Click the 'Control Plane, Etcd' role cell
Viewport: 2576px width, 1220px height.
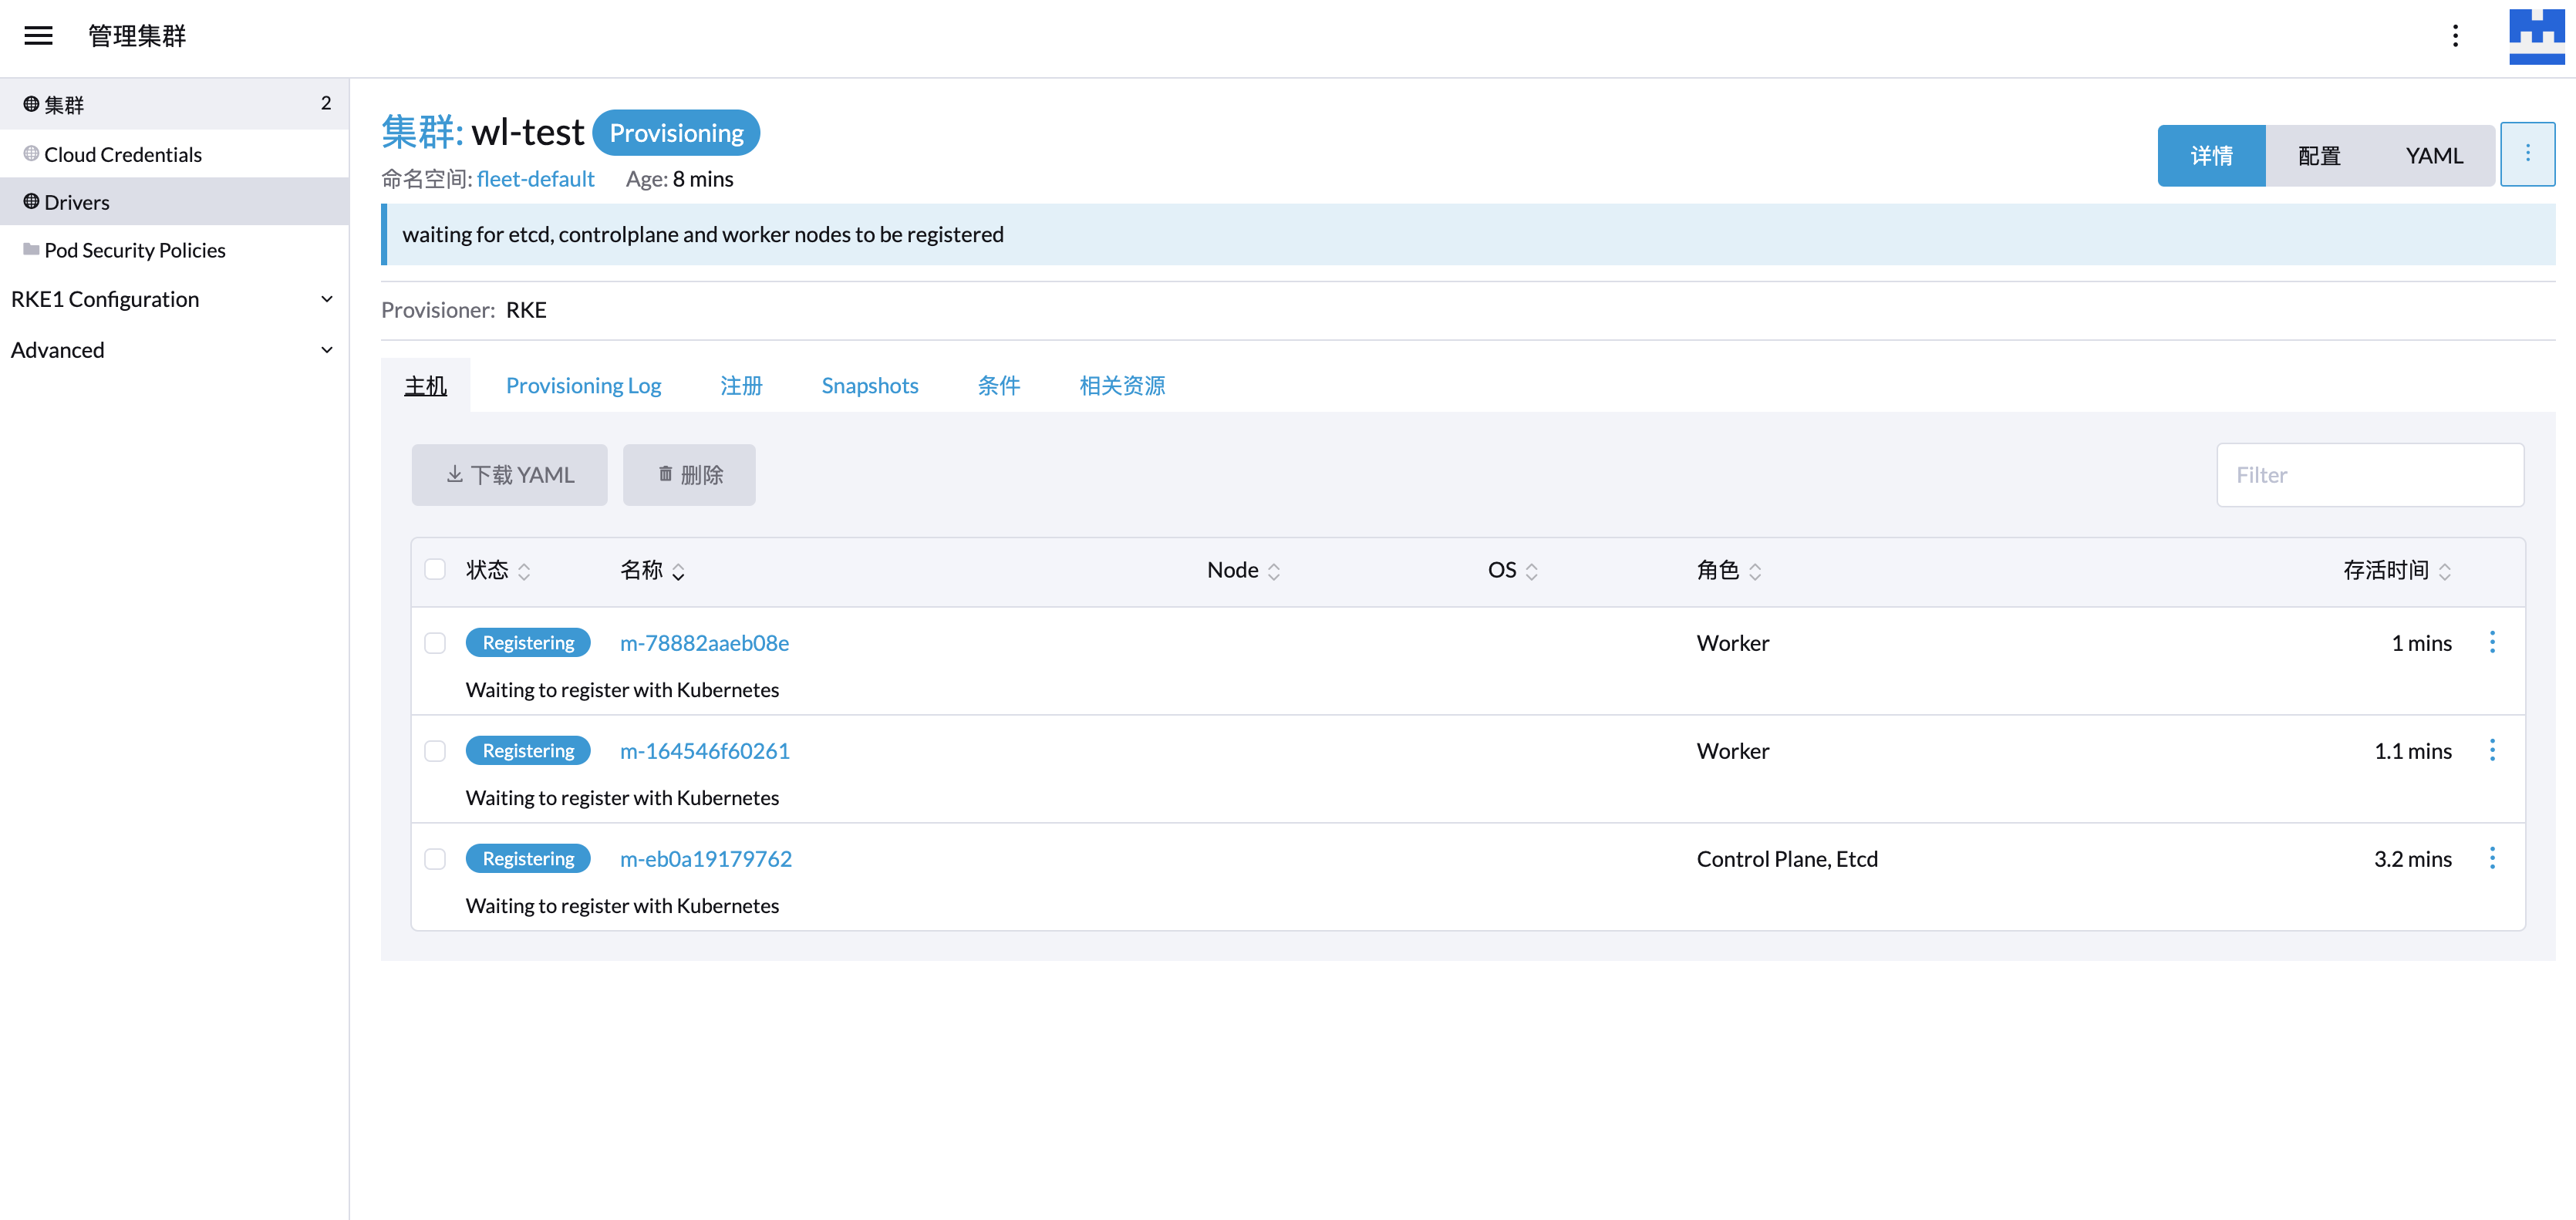[x=1787, y=859]
